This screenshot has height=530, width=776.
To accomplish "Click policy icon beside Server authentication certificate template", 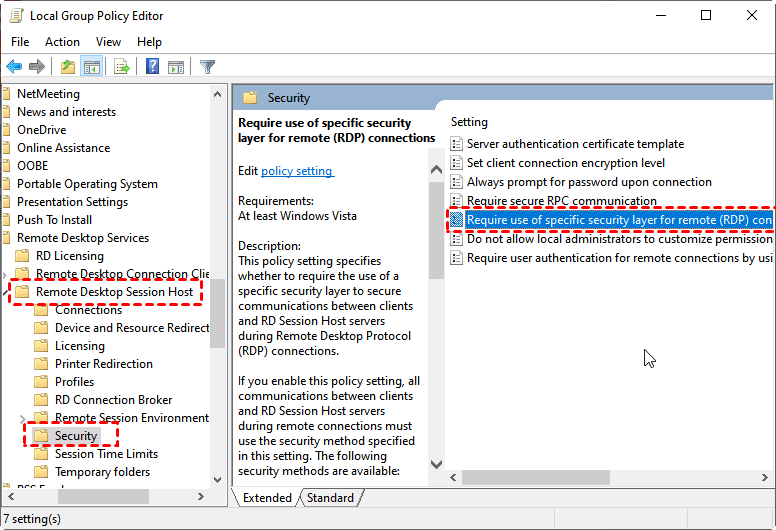I will click(x=456, y=144).
